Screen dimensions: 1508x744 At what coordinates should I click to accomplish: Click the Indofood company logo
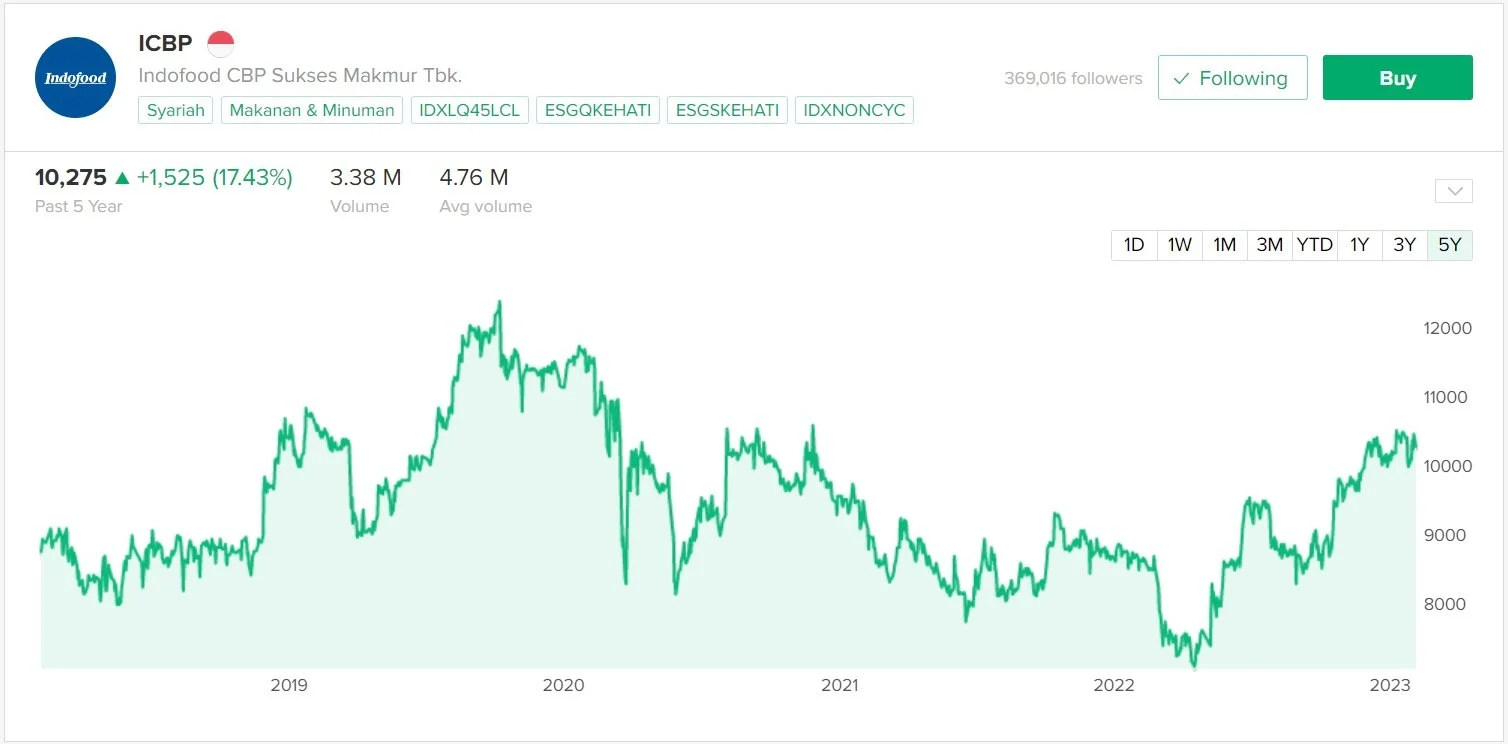coord(75,78)
